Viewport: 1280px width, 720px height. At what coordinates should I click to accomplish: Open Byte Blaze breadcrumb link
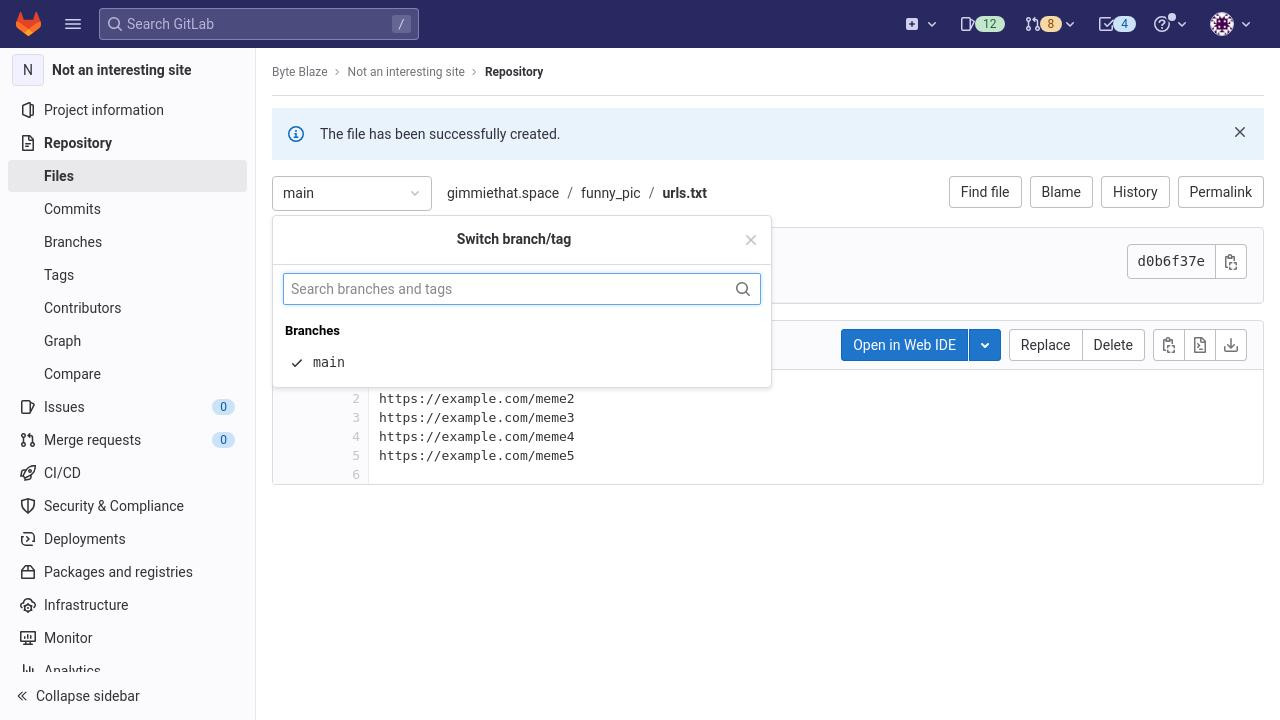coord(300,72)
